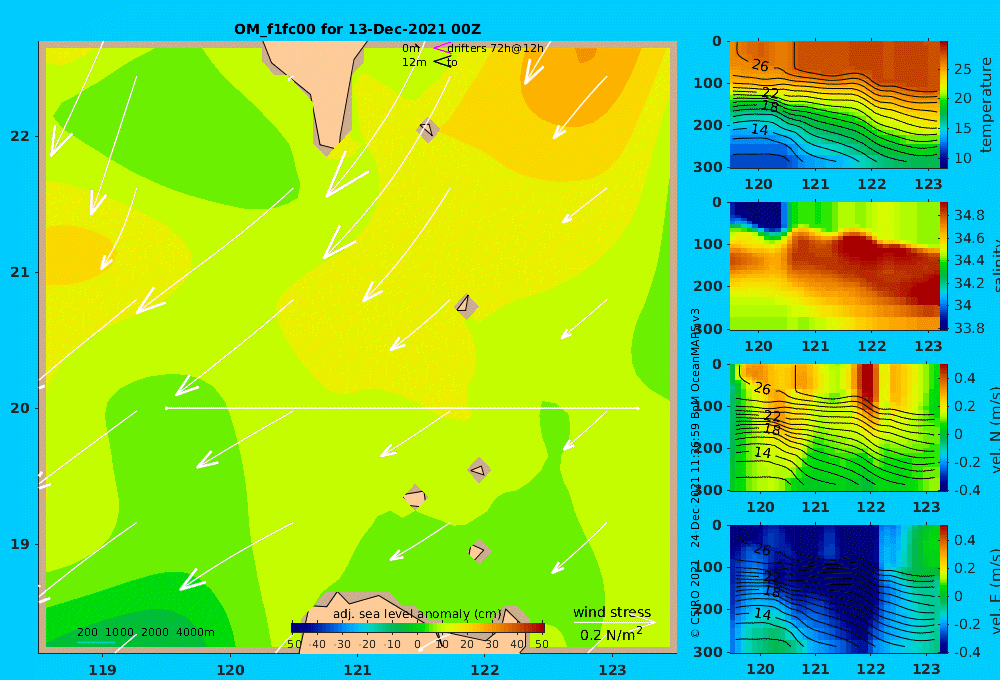Click the magenta drifters arrow in the legend
The image size is (1000, 680).
(x=442, y=47)
